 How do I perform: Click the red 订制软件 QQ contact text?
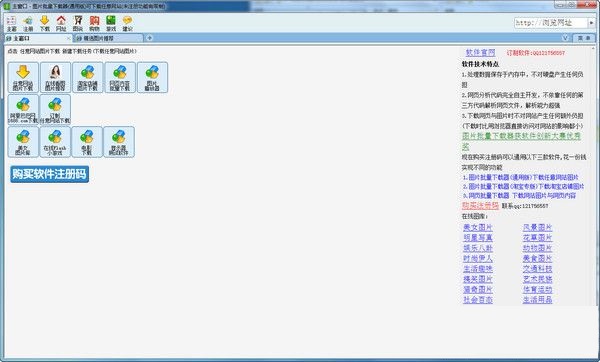pyautogui.click(x=536, y=53)
